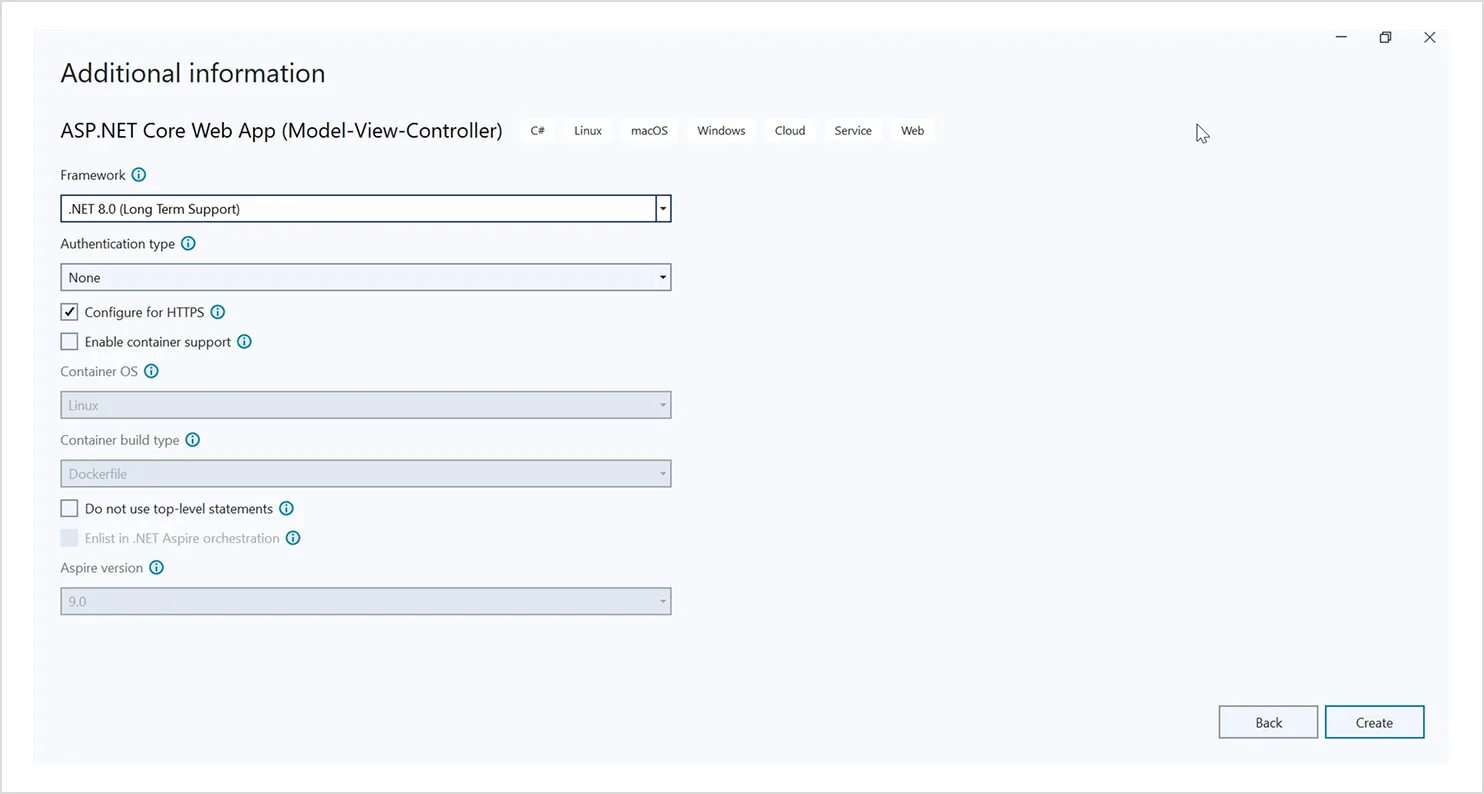Show info about top-level statements option
1484x794 pixels.
click(x=287, y=508)
